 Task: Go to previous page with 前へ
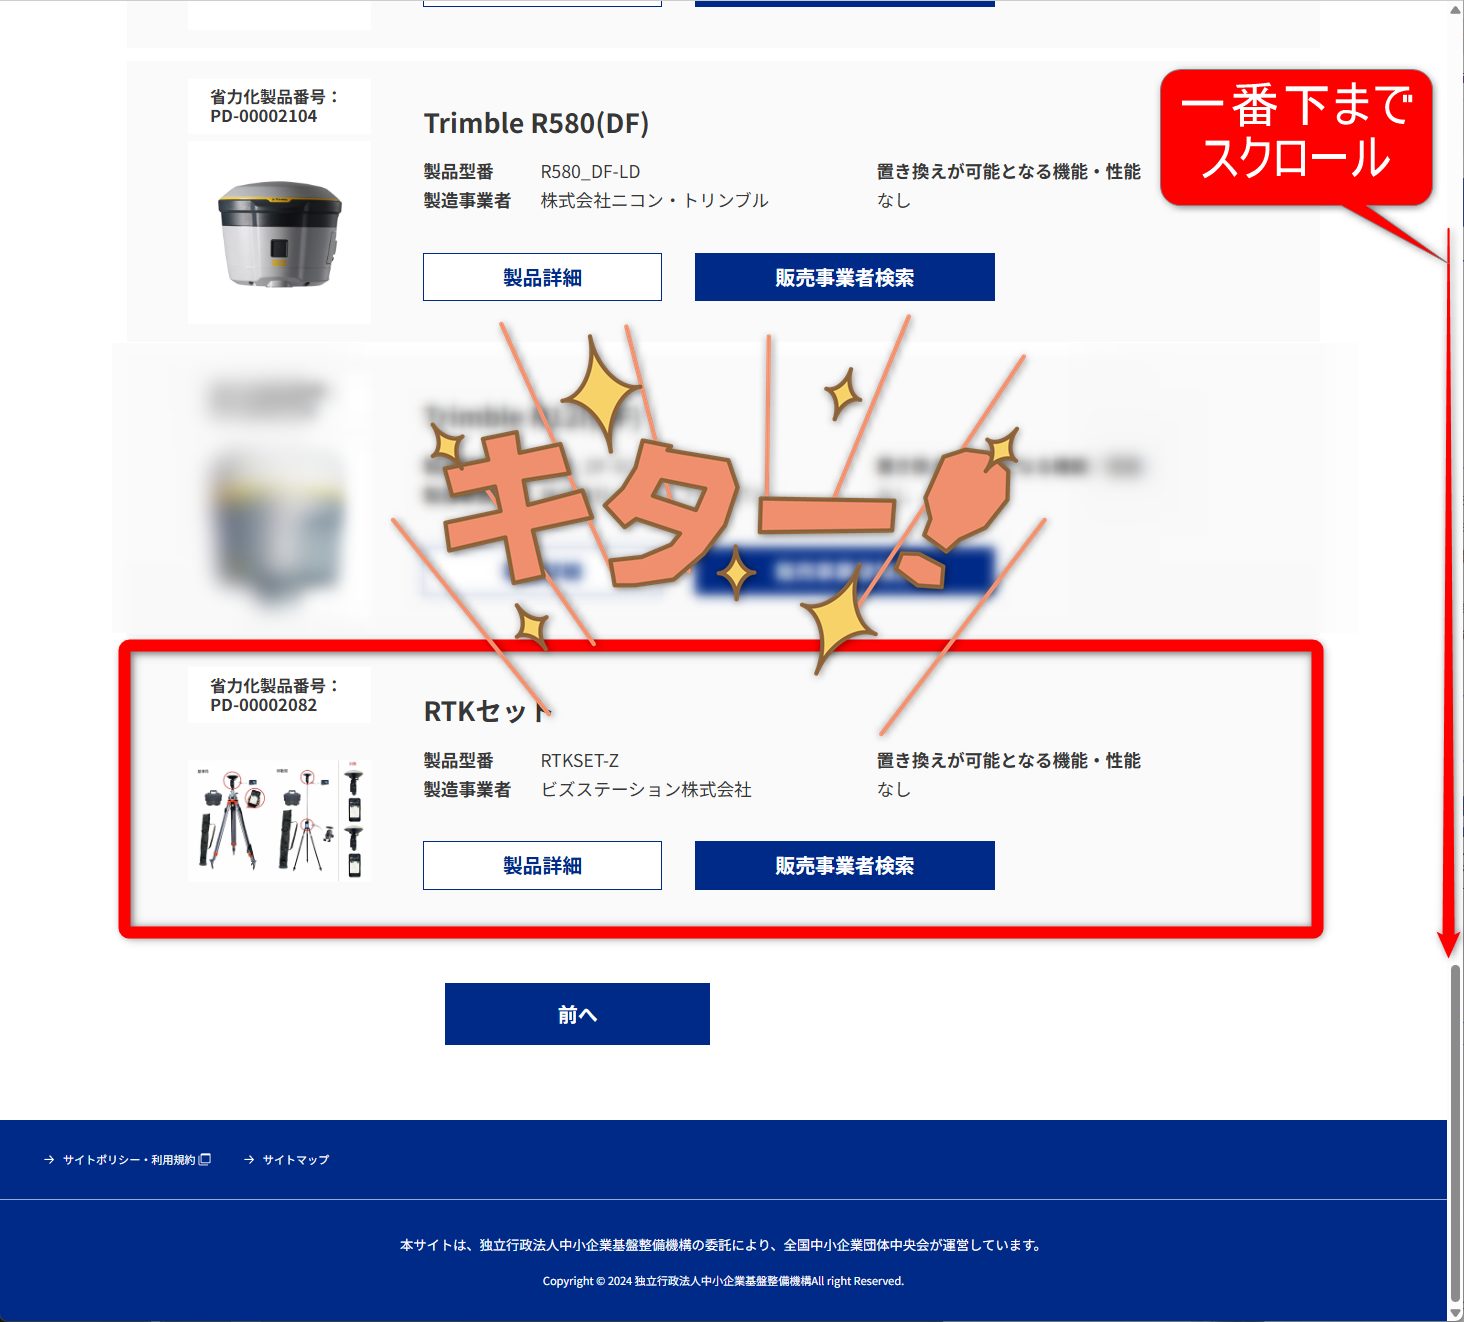tap(577, 1014)
